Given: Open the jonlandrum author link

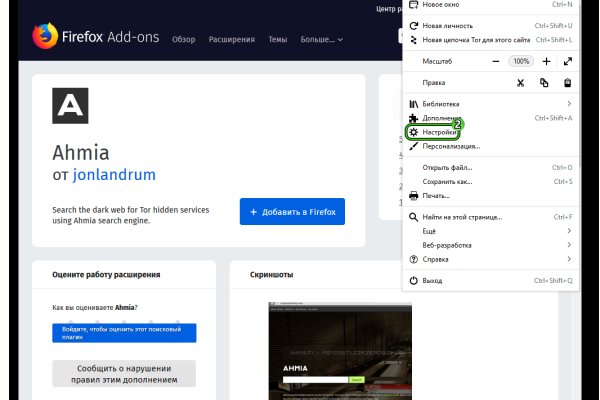Looking at the screenshot, I should click(114, 175).
